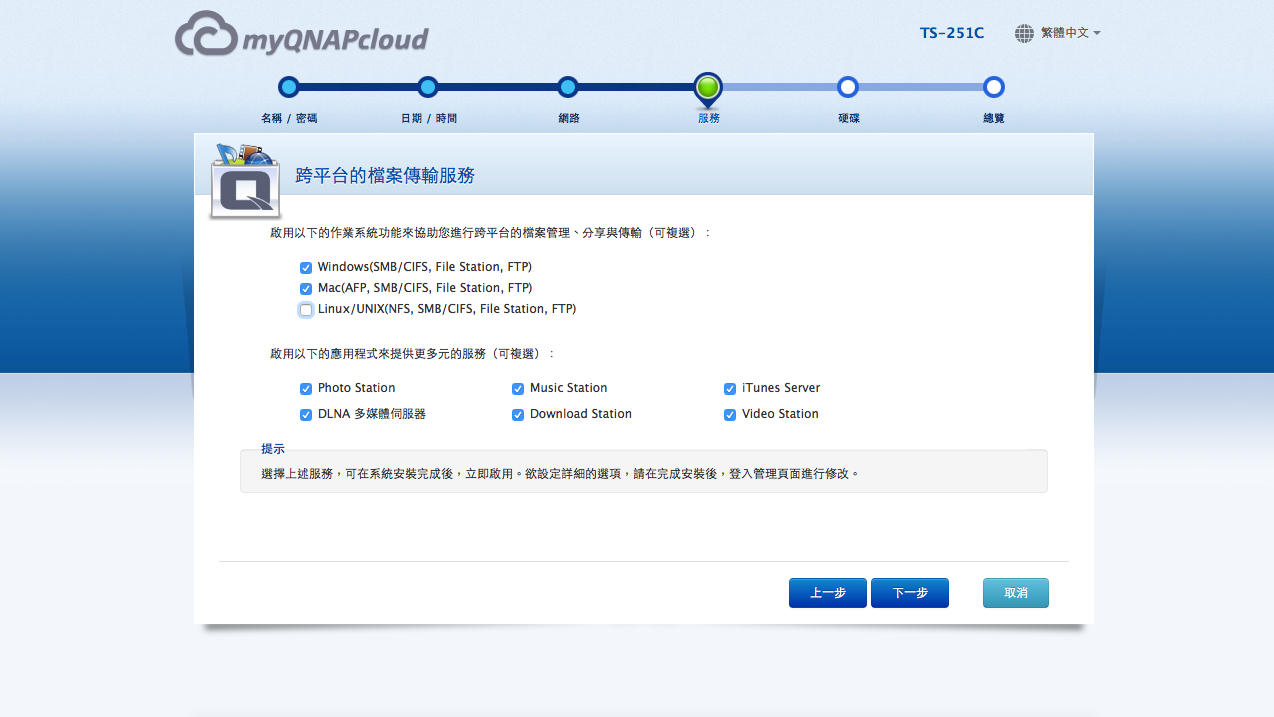1274x717 pixels.
Task: Click the 提示 hint label
Action: click(x=273, y=449)
